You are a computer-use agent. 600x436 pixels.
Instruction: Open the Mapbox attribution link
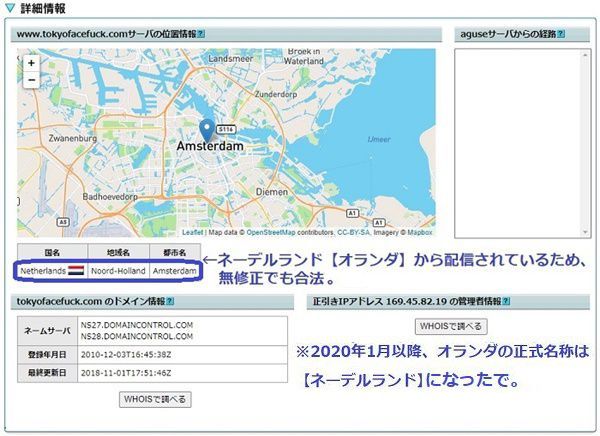click(x=420, y=232)
